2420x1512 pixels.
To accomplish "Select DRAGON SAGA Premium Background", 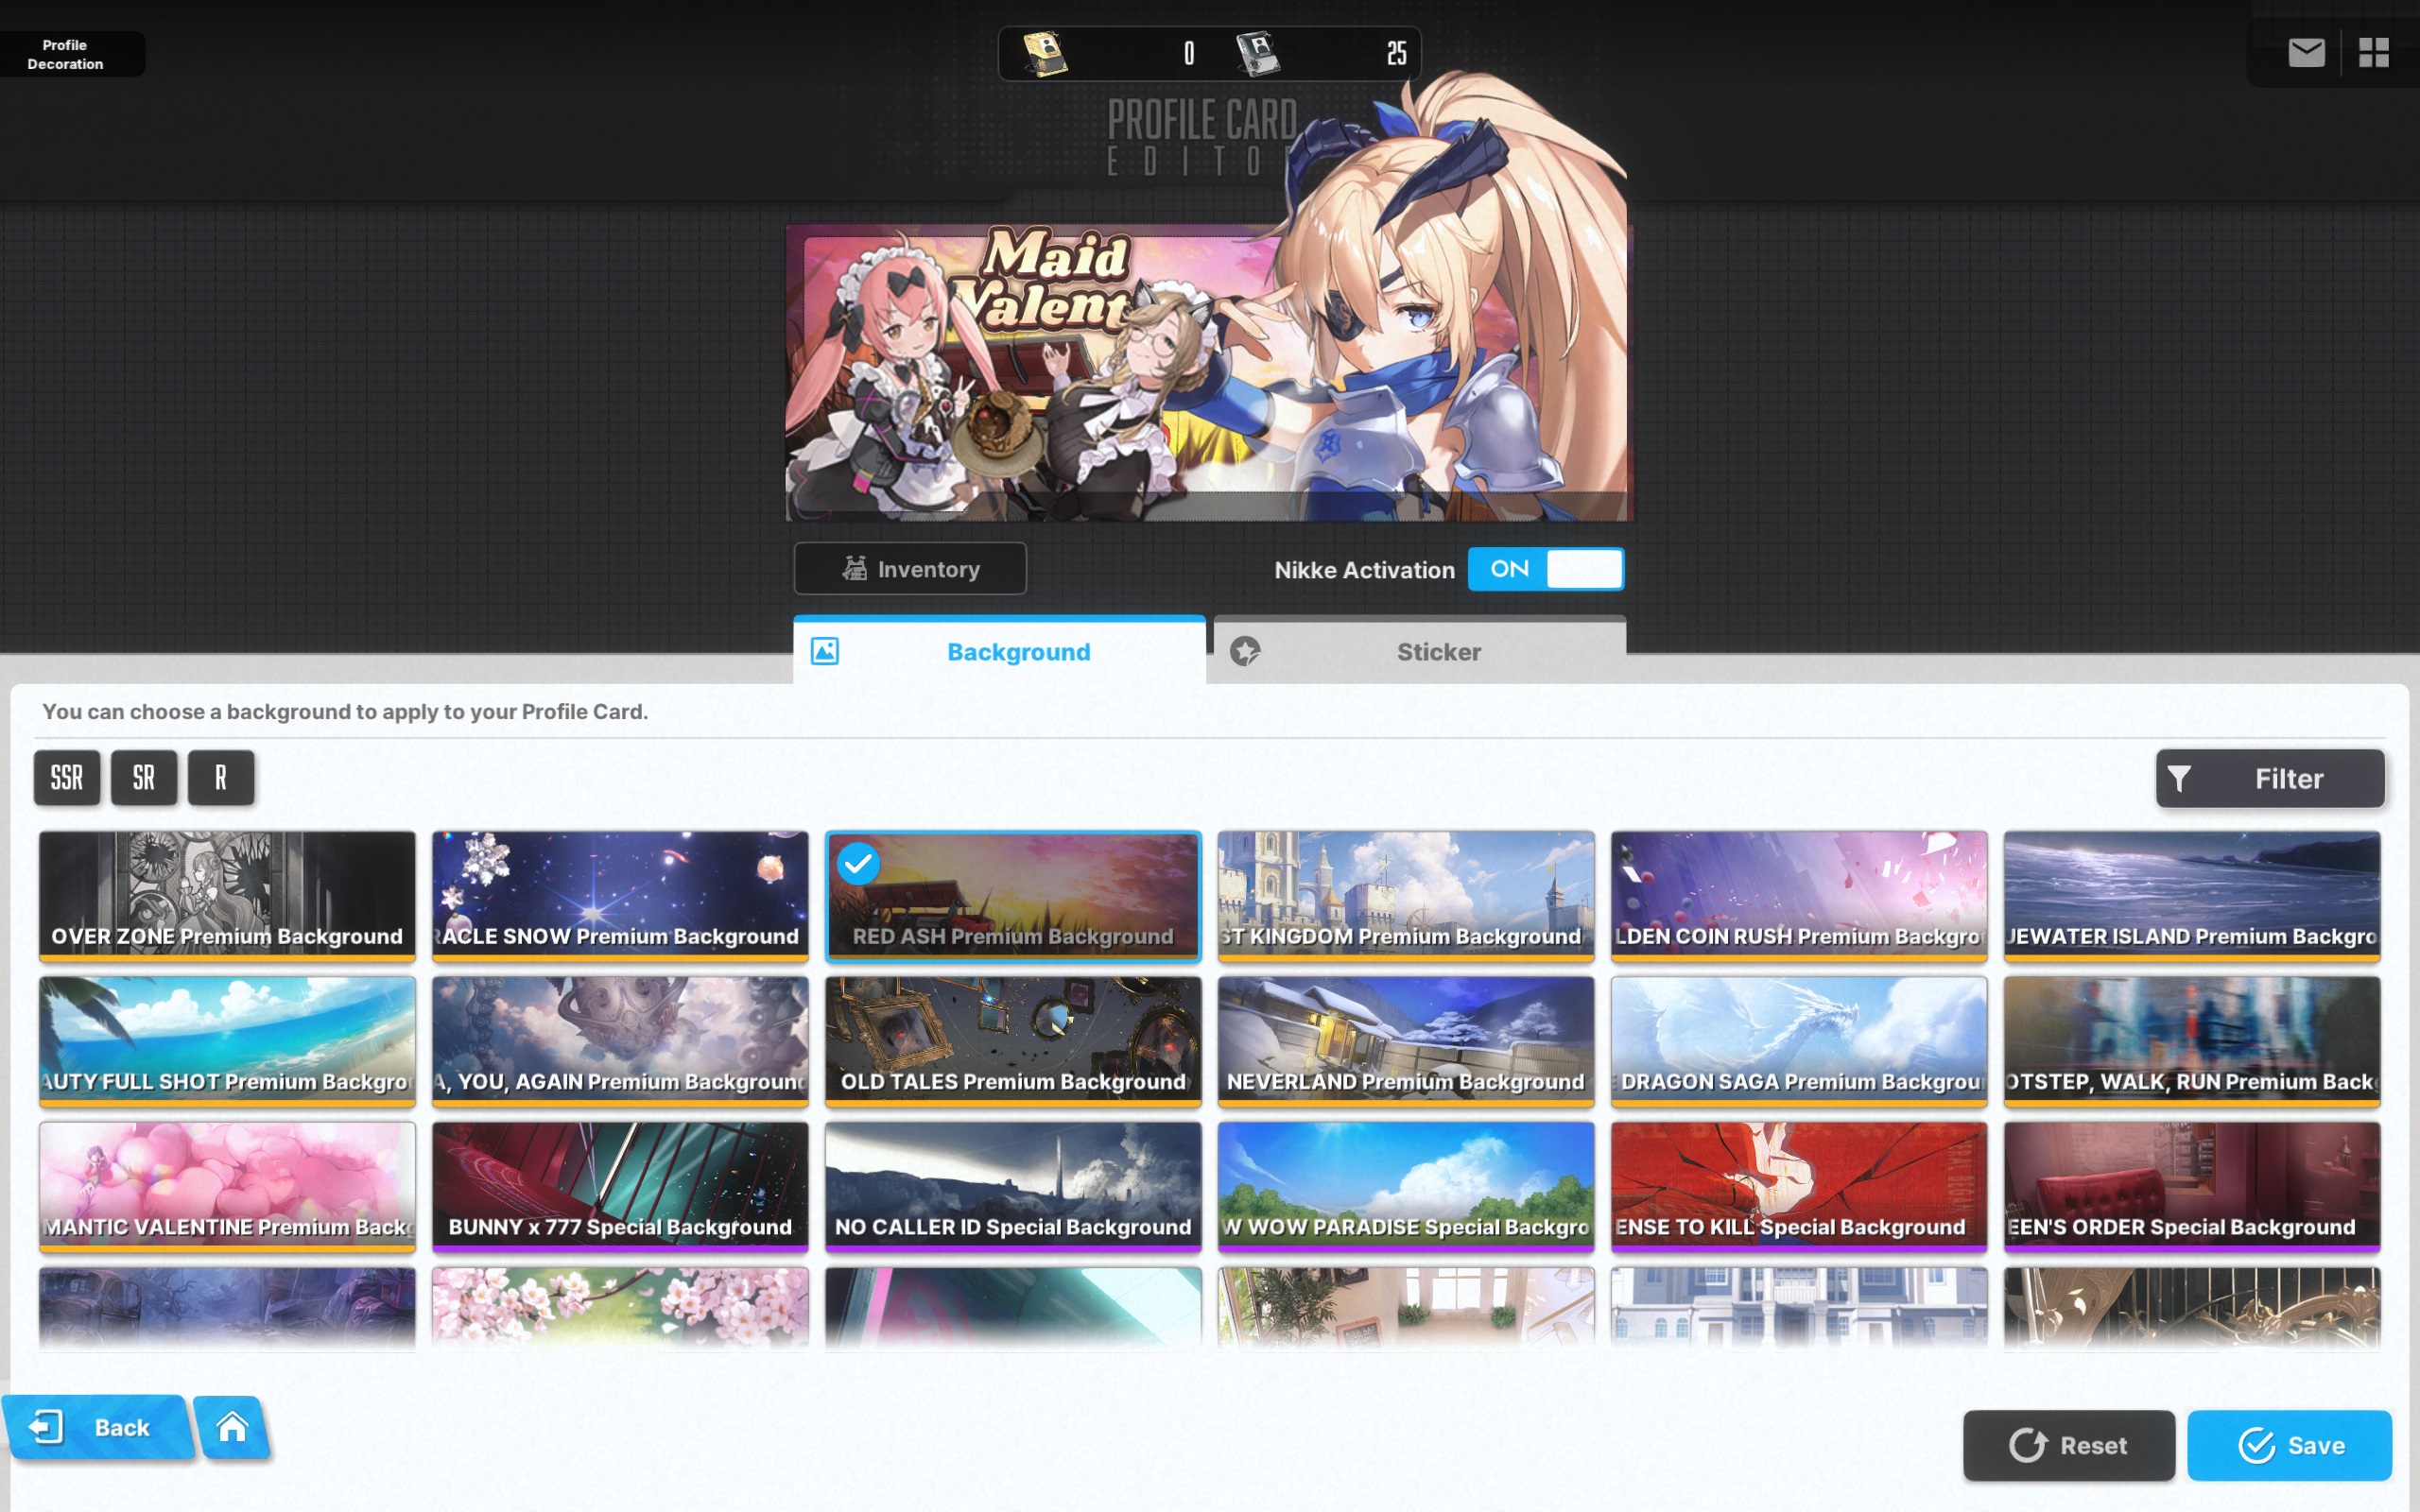I will click(x=1799, y=1041).
